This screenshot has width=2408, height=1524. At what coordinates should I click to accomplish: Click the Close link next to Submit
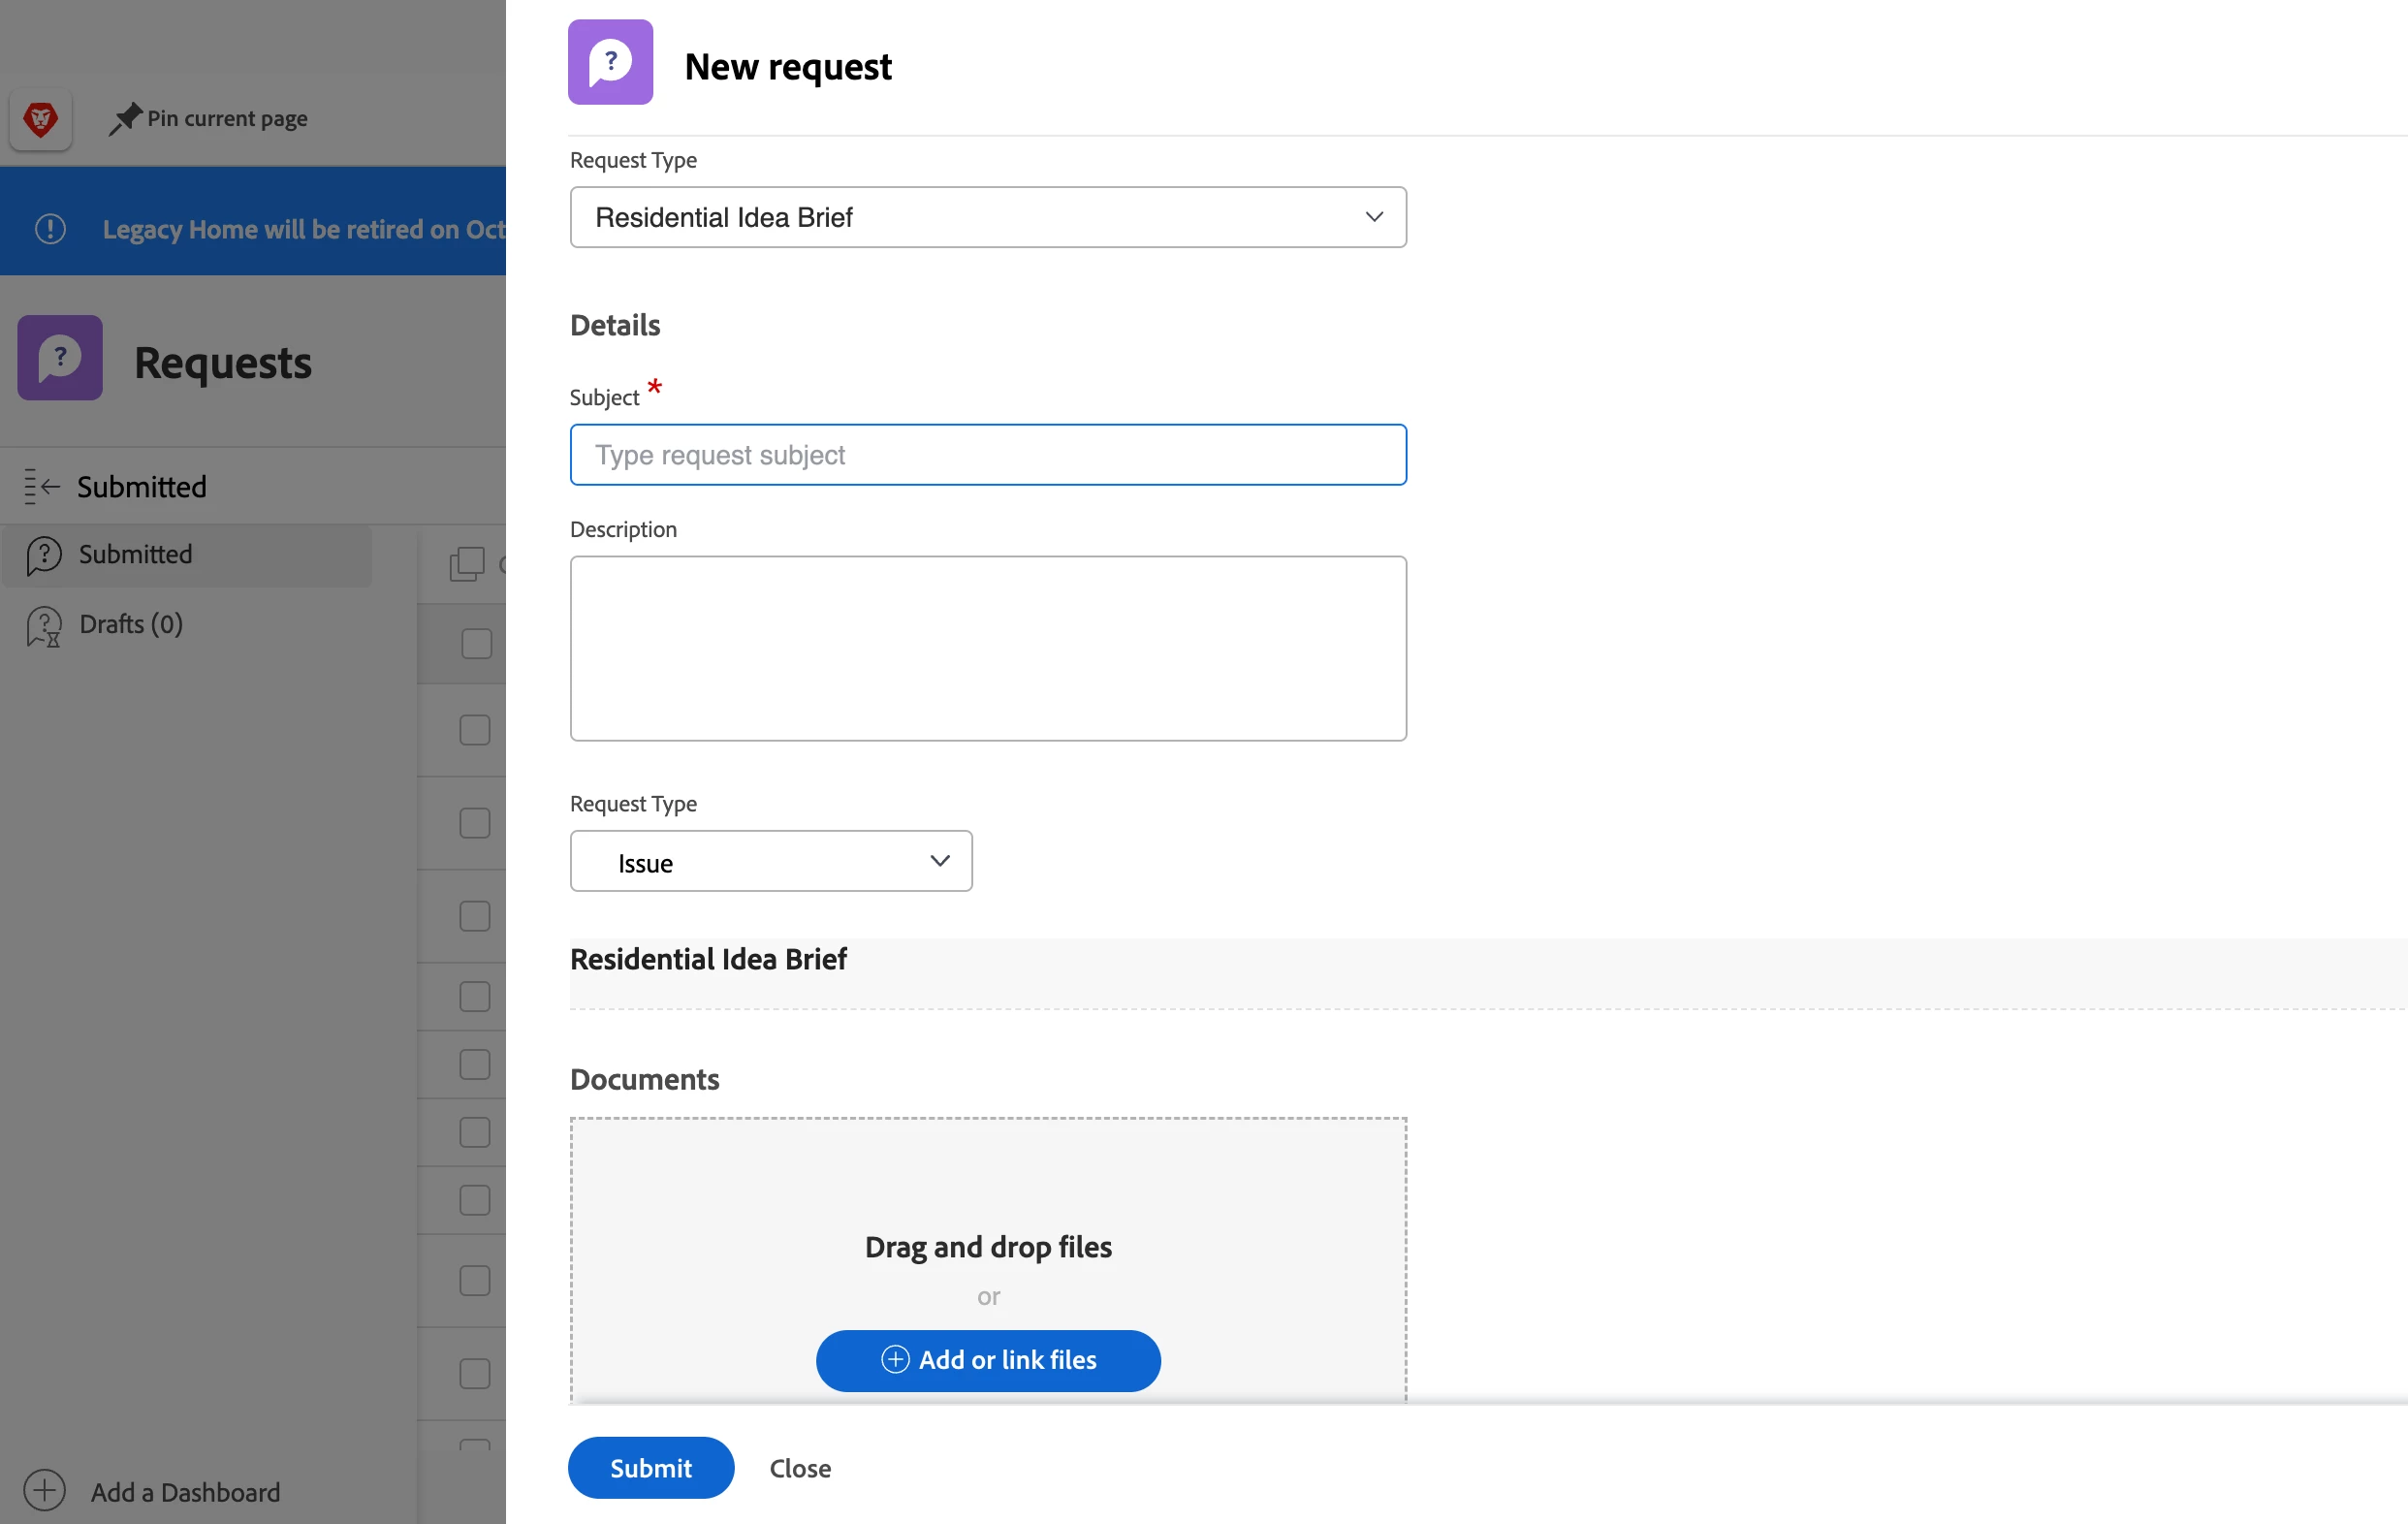tap(800, 1468)
